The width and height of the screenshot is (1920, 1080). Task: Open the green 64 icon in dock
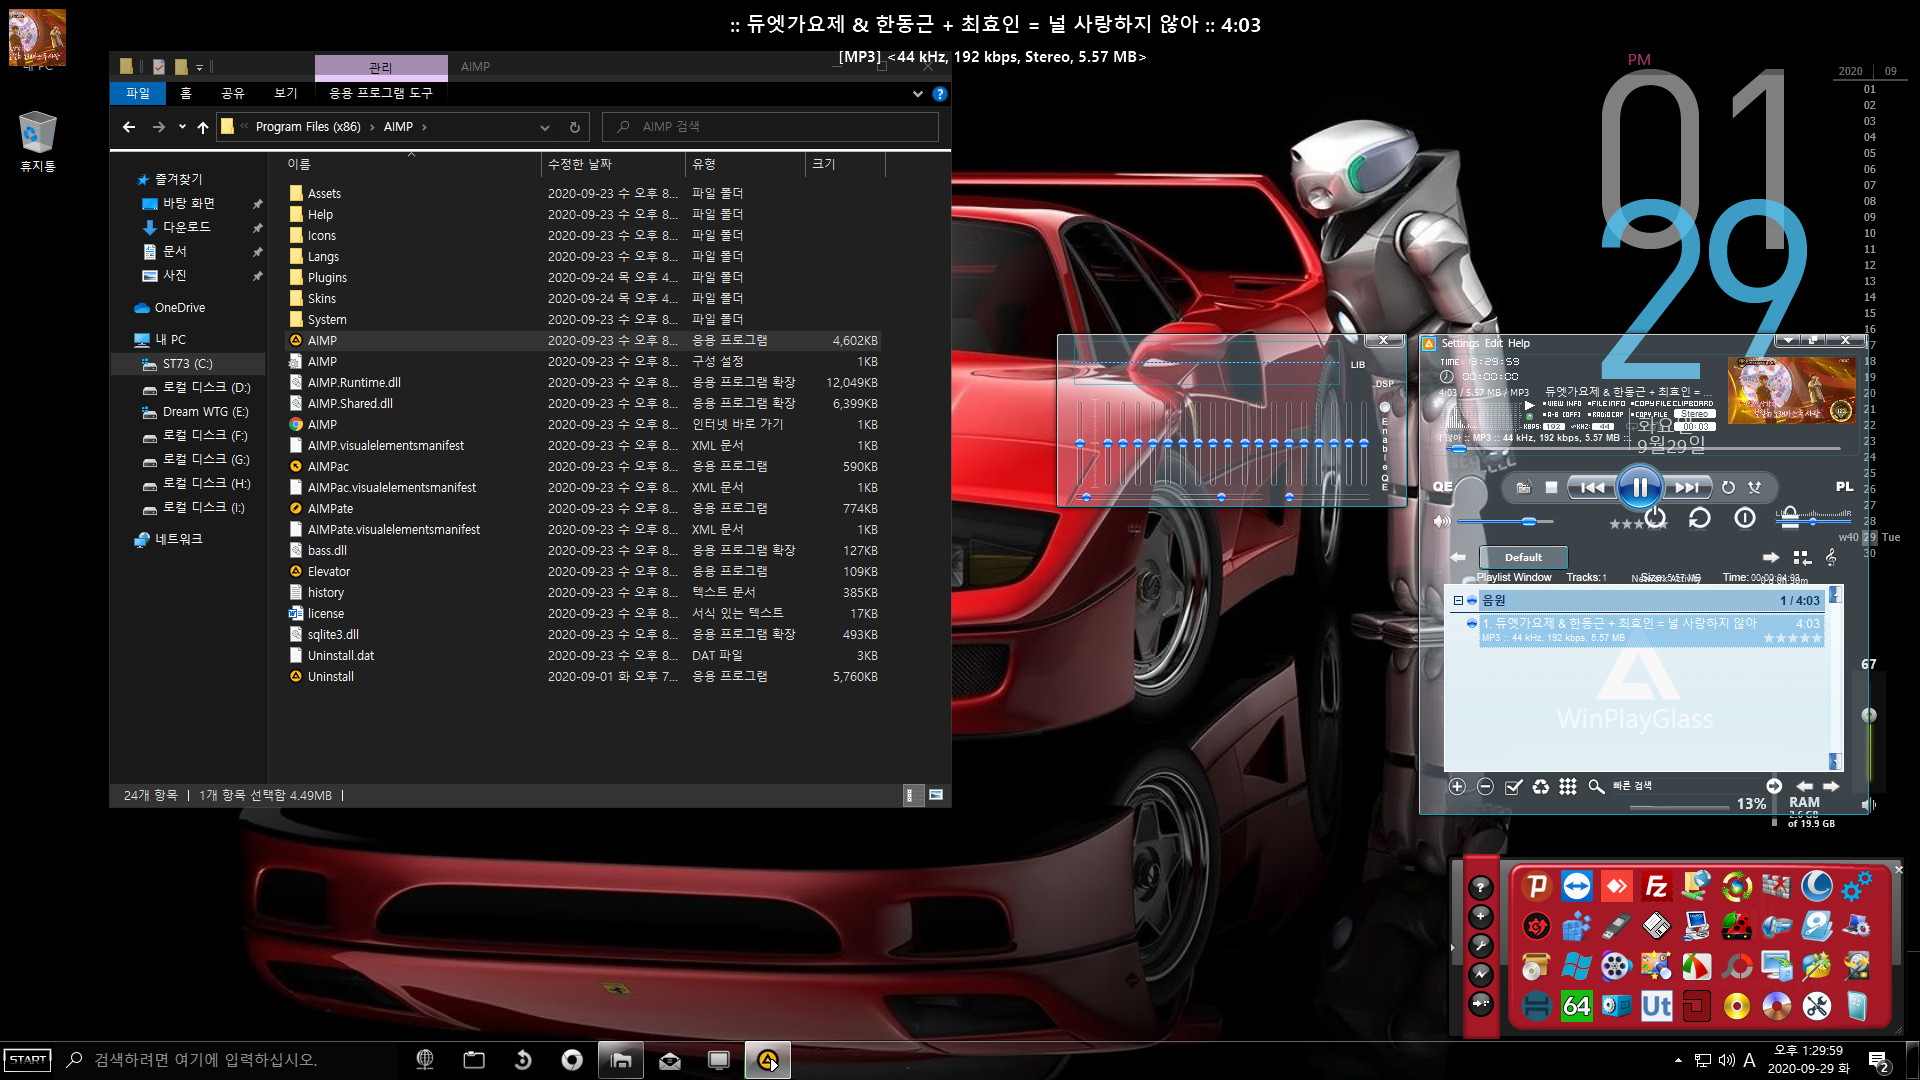(x=1576, y=1006)
